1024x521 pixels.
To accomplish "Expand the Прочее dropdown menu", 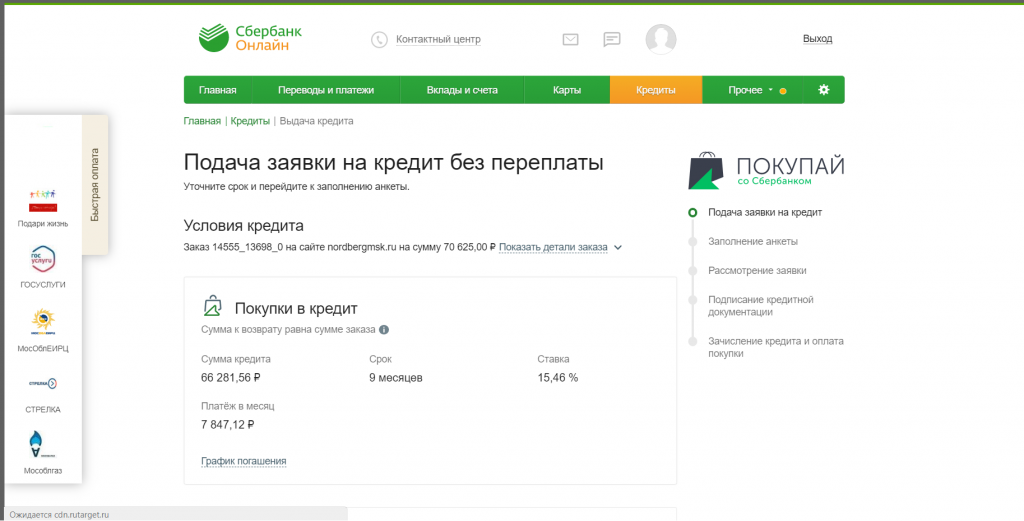I will coord(752,90).
